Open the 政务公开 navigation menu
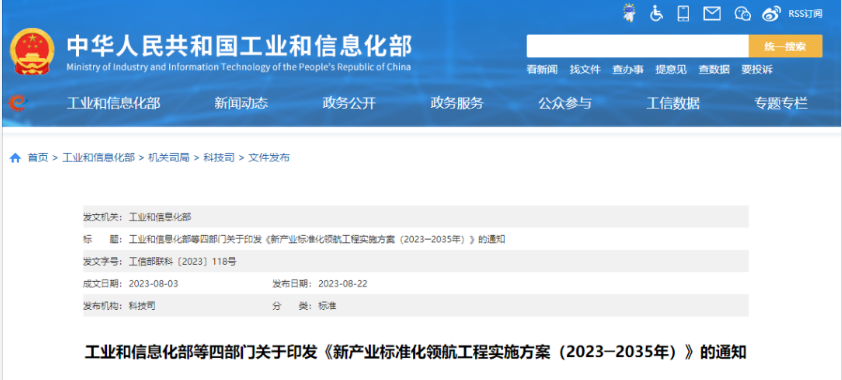This screenshot has width=842, height=380. (349, 103)
